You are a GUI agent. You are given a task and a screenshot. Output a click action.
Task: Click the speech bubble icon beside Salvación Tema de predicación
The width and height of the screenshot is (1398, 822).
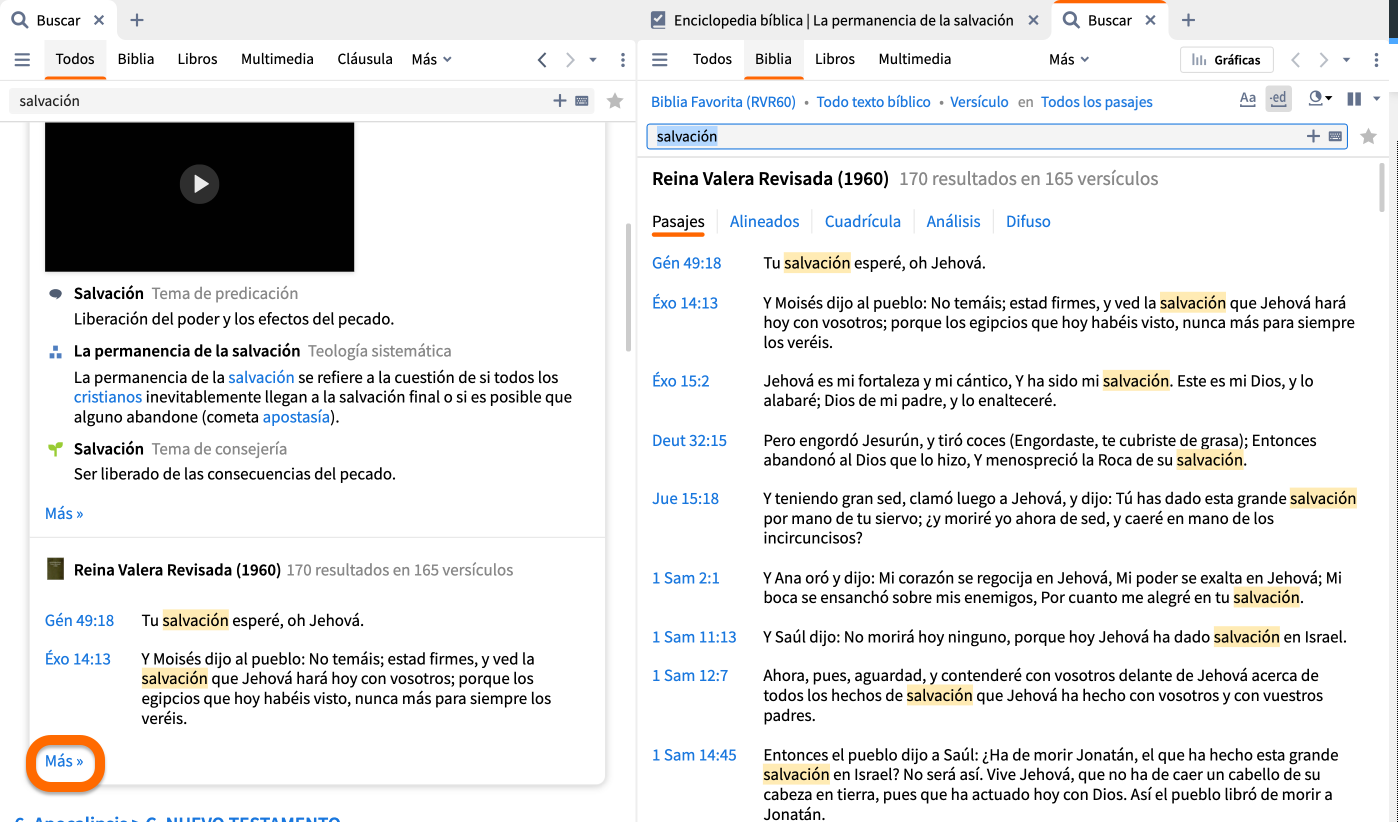[x=56, y=294]
